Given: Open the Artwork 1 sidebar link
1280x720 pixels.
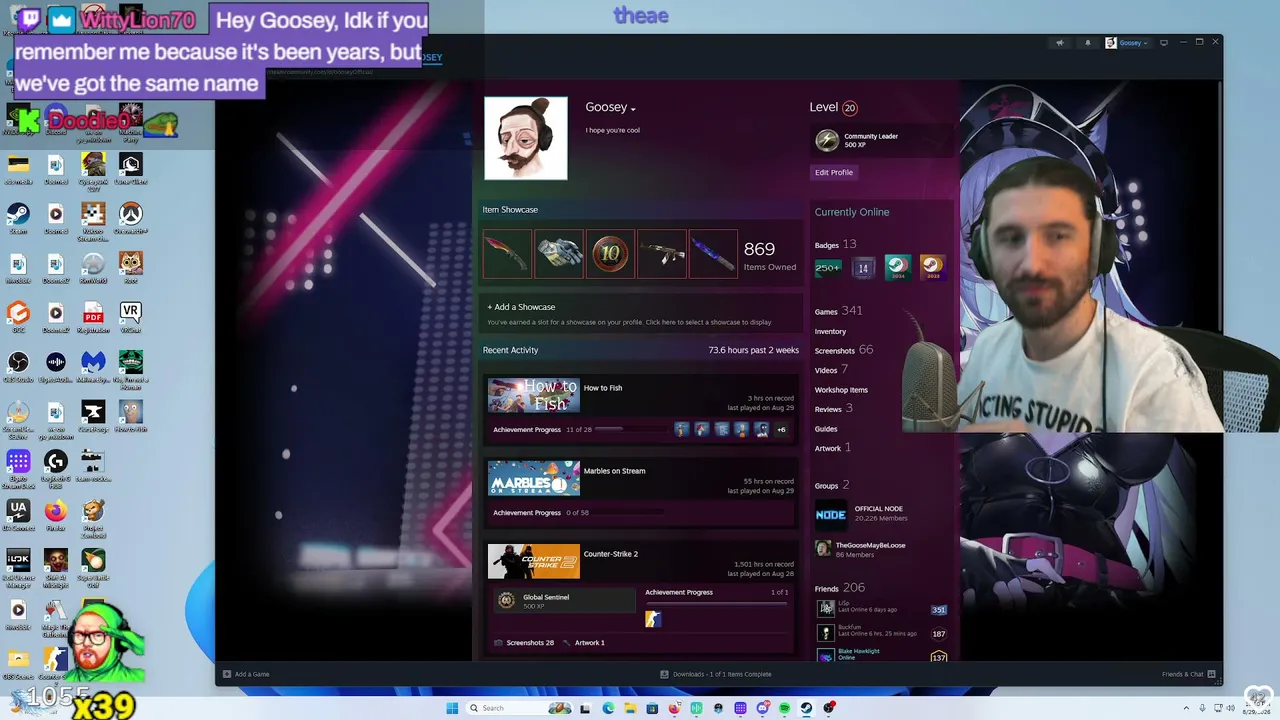Looking at the screenshot, I should tap(832, 448).
